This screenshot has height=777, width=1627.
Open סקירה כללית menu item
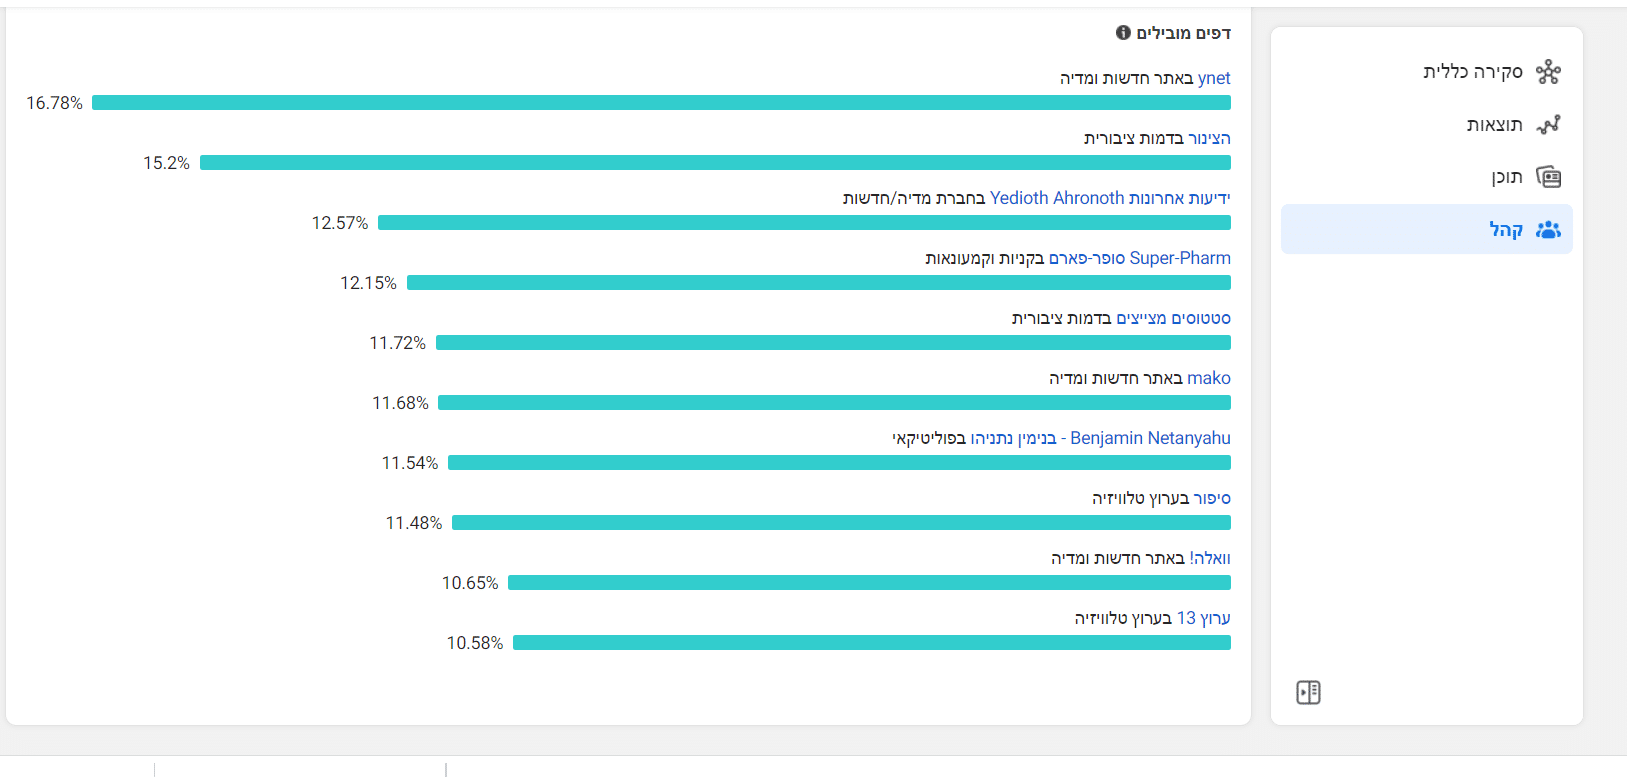(x=1427, y=72)
